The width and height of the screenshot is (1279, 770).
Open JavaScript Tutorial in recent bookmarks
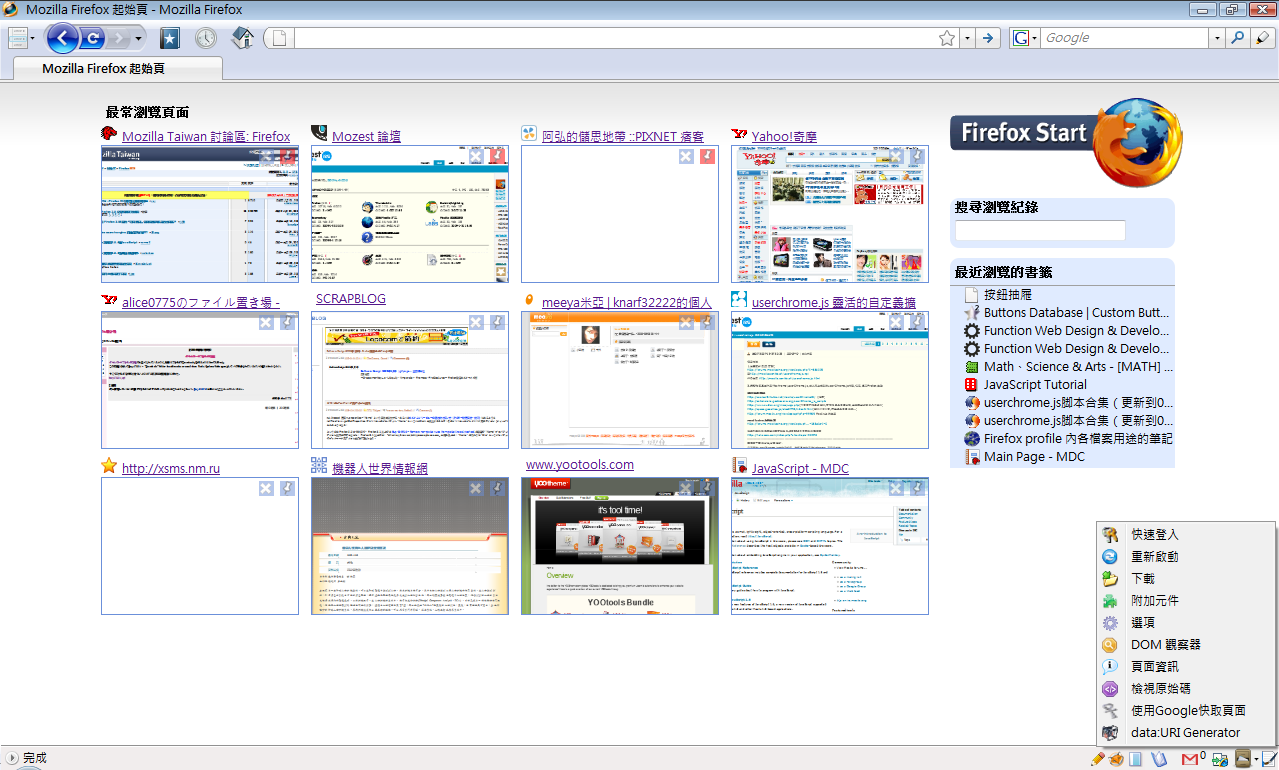click(1035, 385)
